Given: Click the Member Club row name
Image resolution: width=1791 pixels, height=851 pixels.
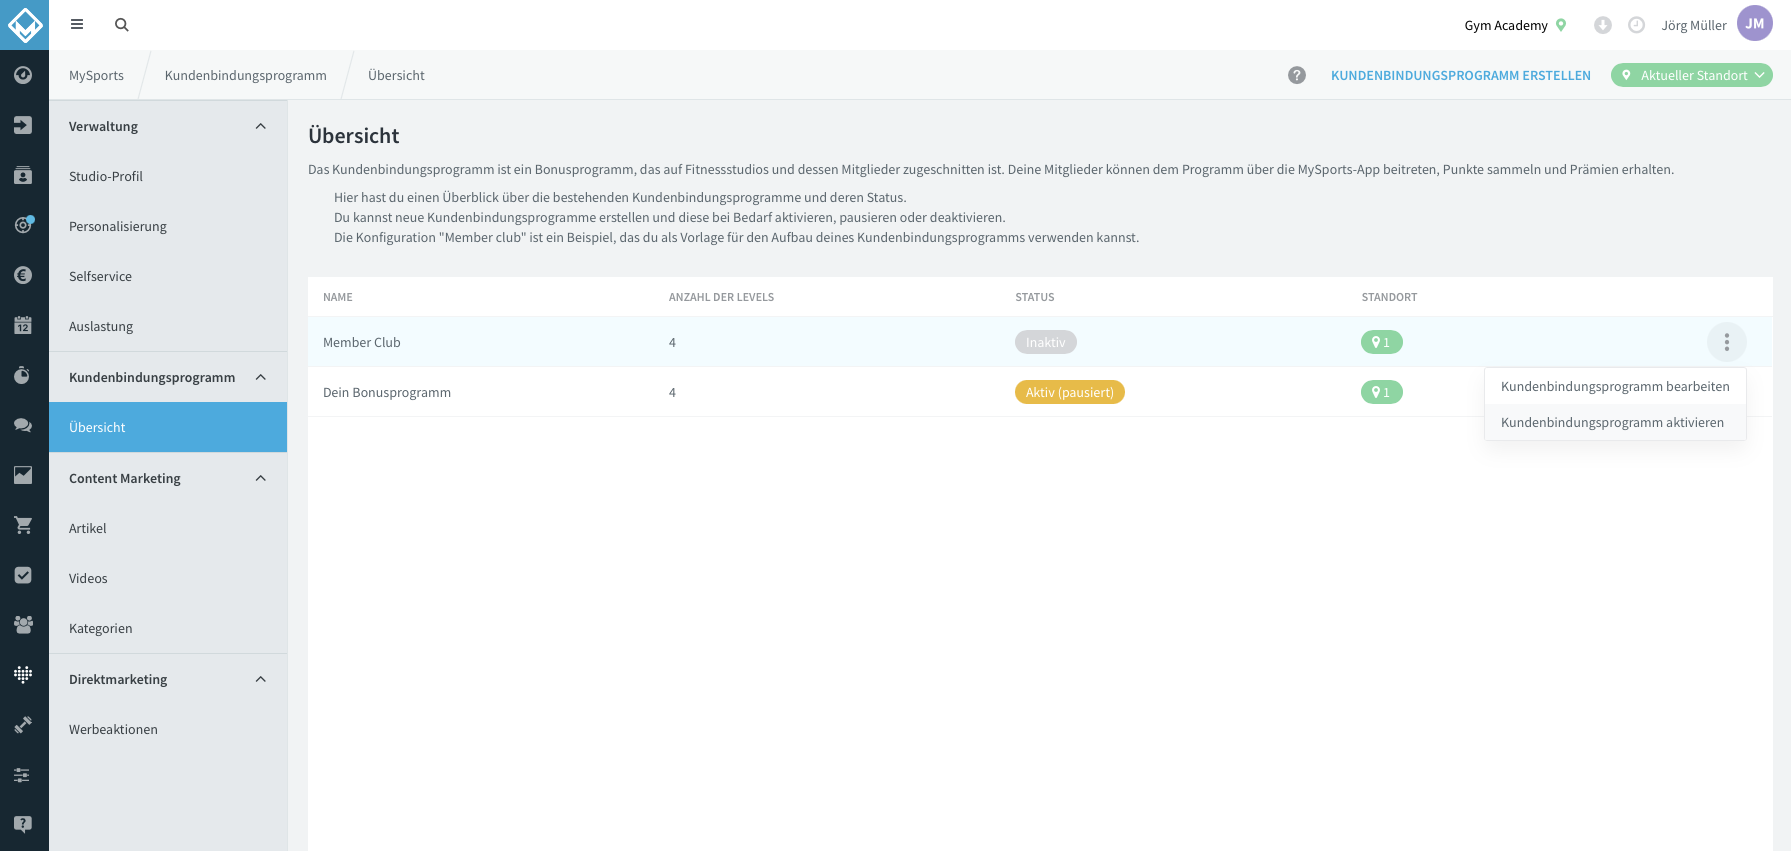Looking at the screenshot, I should click(x=362, y=342).
